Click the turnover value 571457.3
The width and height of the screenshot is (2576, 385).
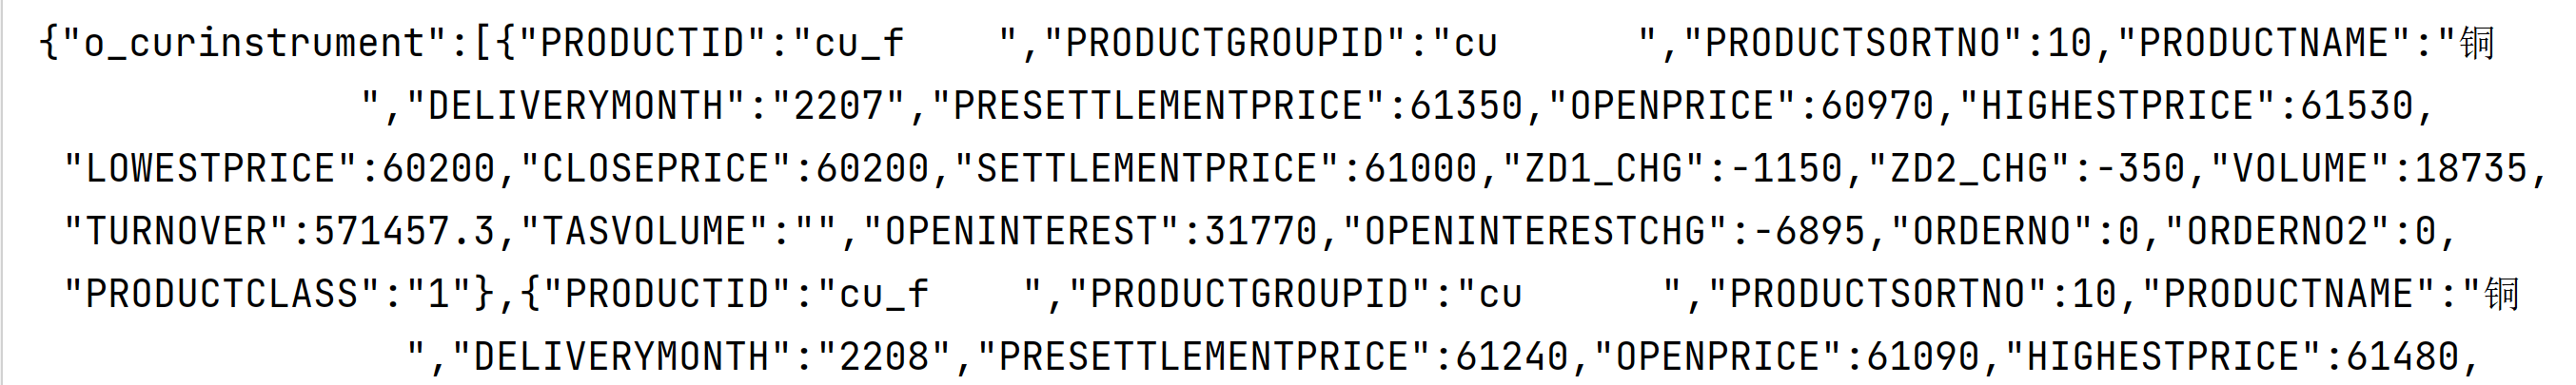404,232
